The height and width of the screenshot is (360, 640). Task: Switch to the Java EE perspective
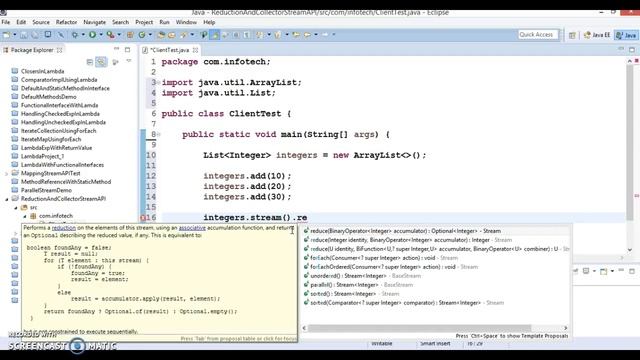[x=598, y=35]
